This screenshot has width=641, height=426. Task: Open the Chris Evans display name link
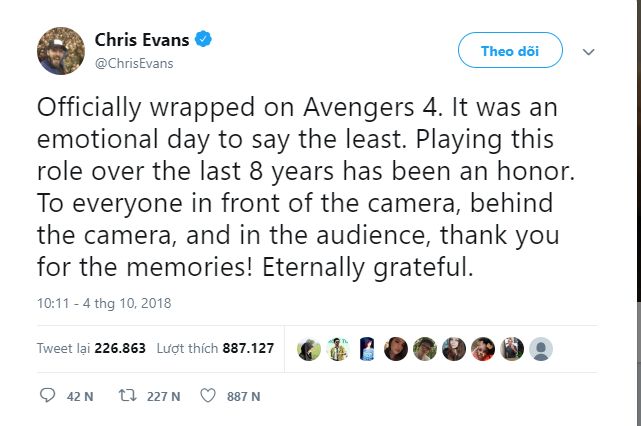click(143, 40)
